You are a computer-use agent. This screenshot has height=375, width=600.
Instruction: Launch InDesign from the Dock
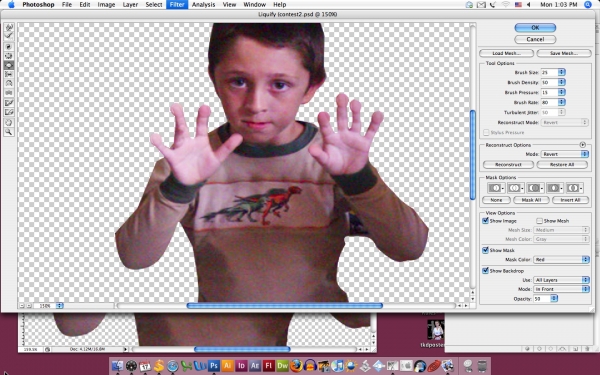pyautogui.click(x=241, y=366)
